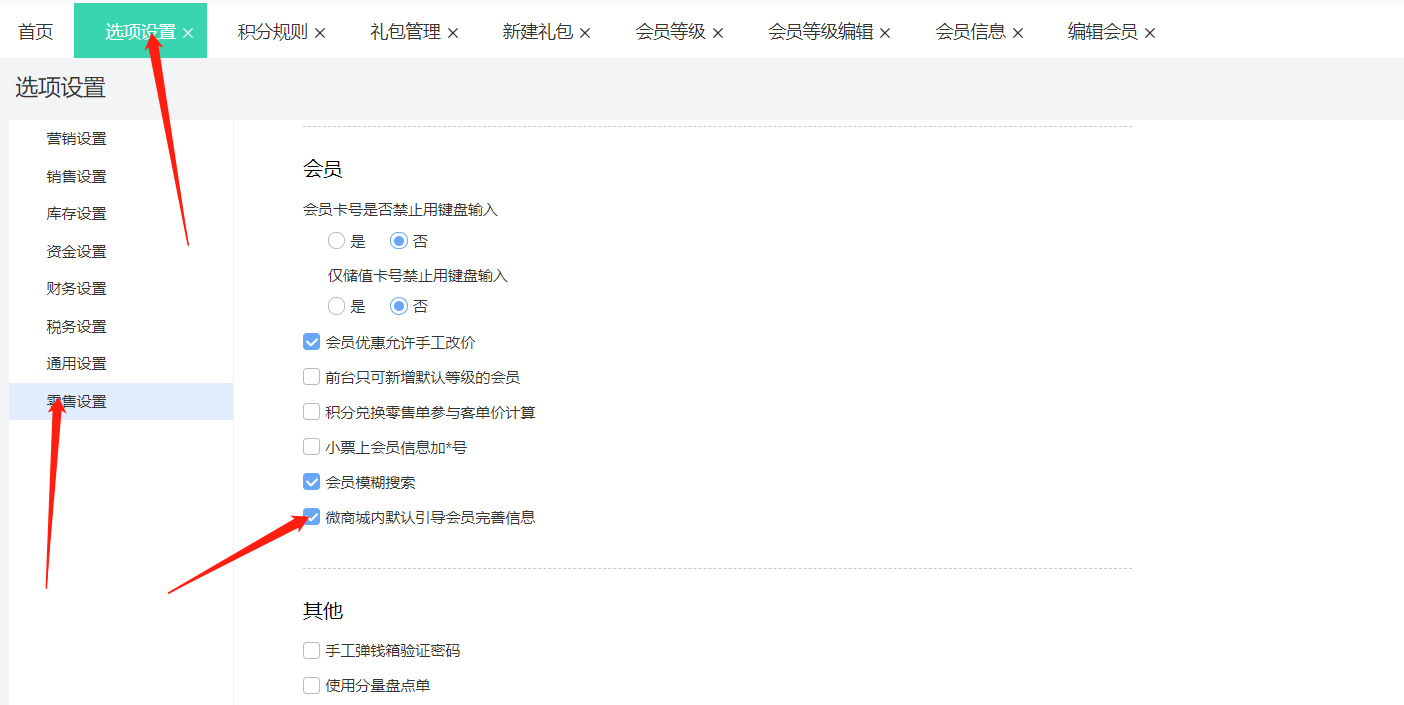This screenshot has width=1404, height=705.
Task: Open the 通用设置 section
Action: 77,363
